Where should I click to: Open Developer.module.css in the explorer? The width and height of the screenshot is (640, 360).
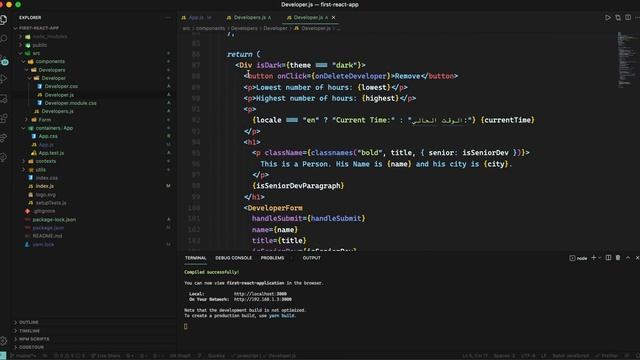(x=70, y=103)
